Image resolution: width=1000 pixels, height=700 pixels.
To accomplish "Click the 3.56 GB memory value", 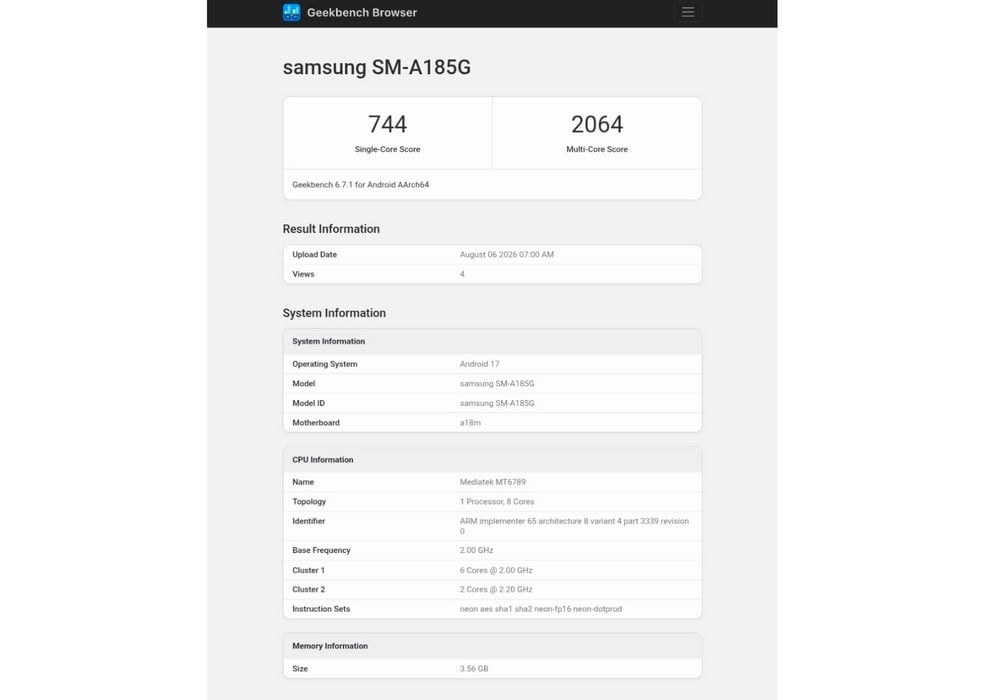I will point(474,669).
